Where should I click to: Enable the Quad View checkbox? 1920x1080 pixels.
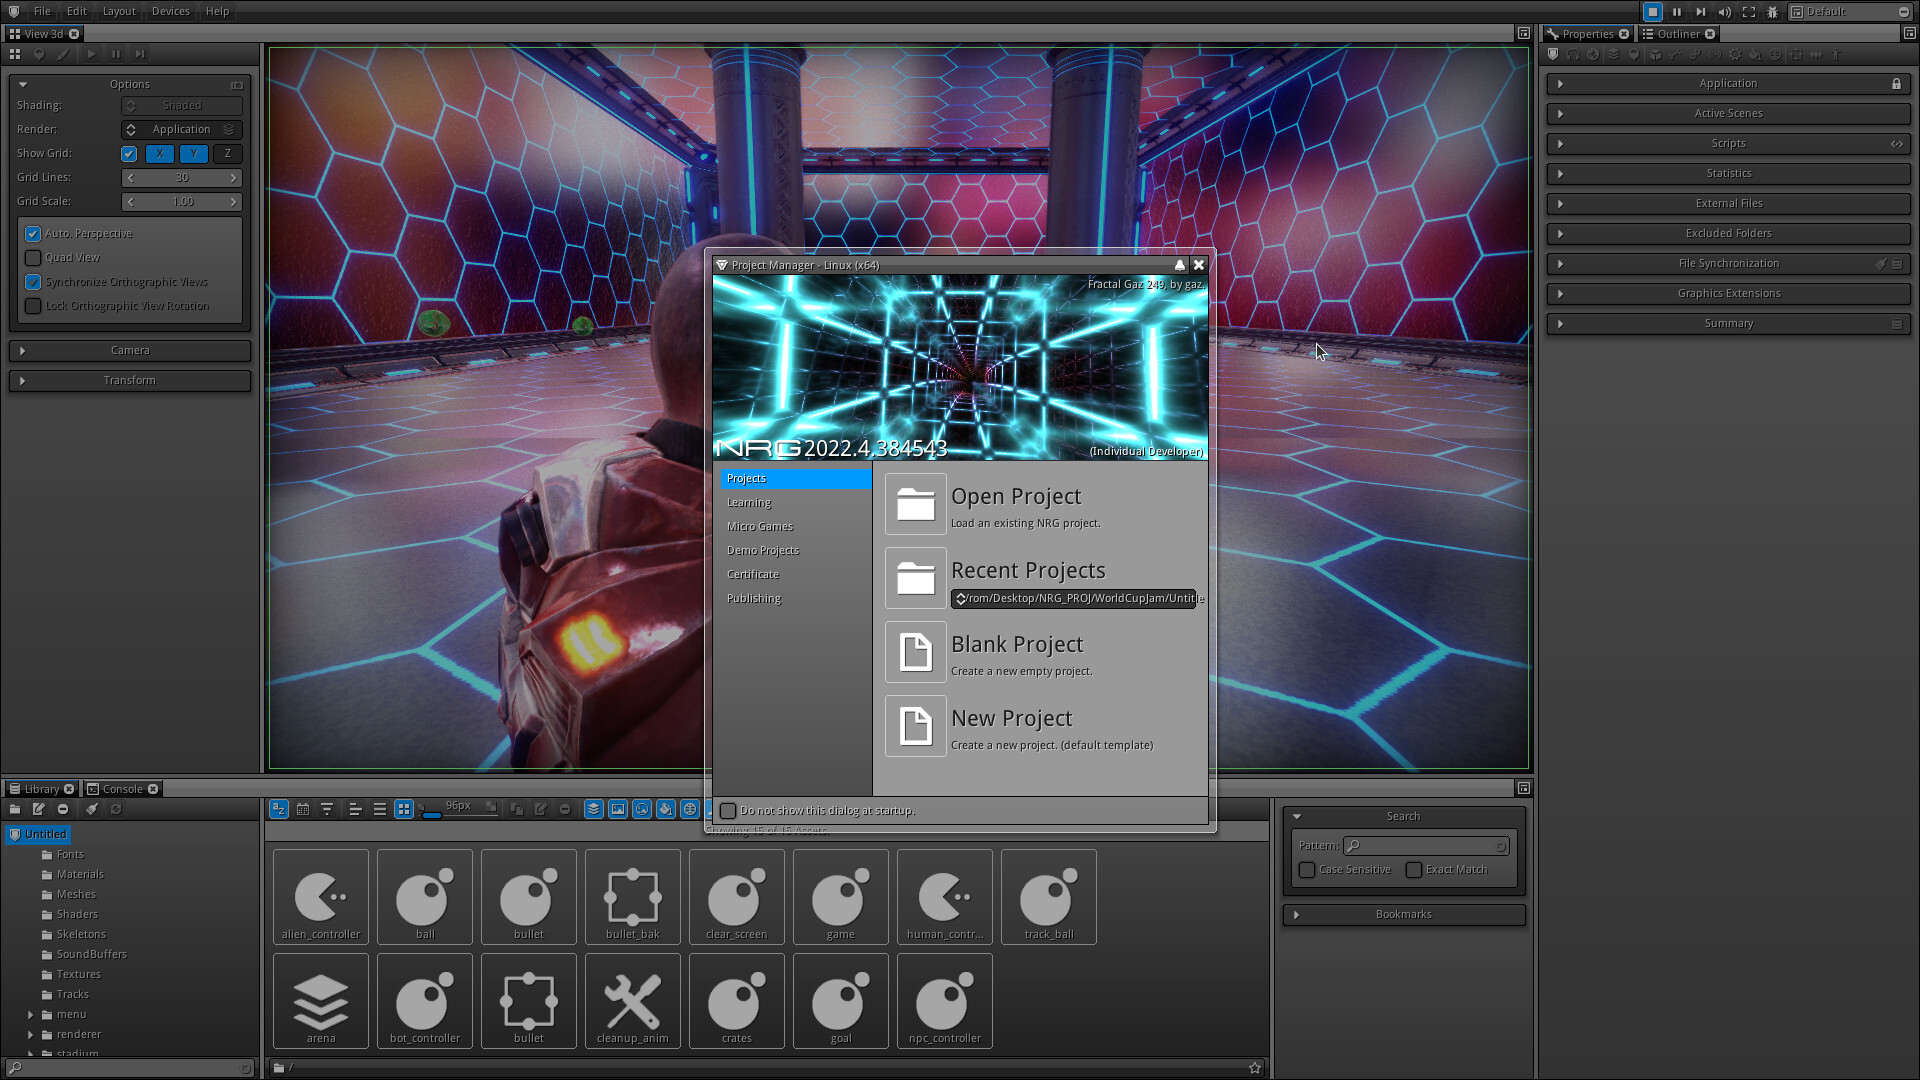click(33, 258)
